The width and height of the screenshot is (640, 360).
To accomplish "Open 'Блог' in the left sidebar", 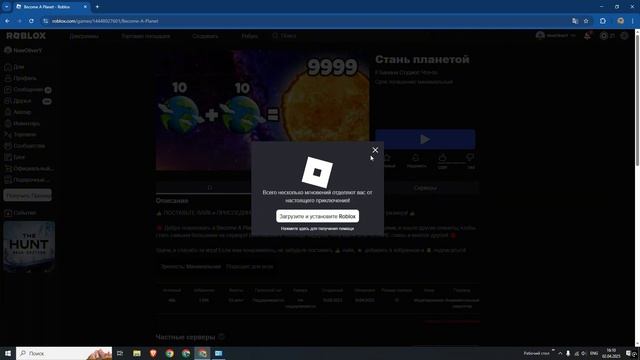I will [19, 157].
